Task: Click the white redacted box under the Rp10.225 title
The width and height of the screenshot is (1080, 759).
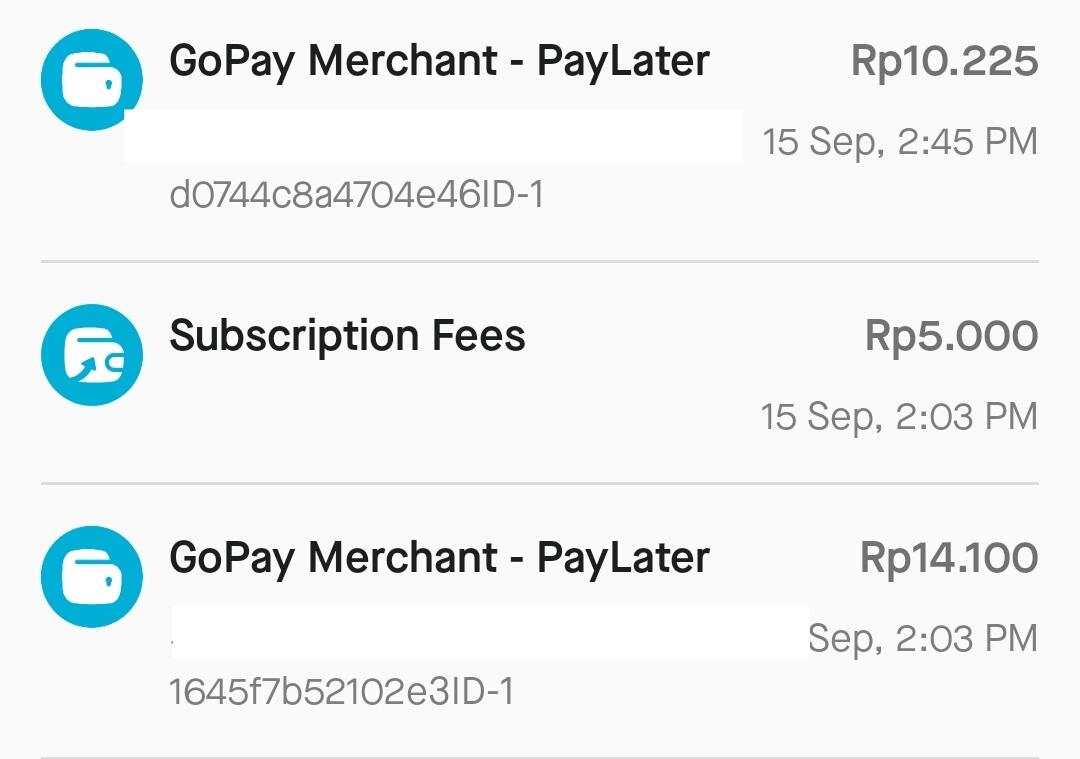Action: [x=433, y=136]
